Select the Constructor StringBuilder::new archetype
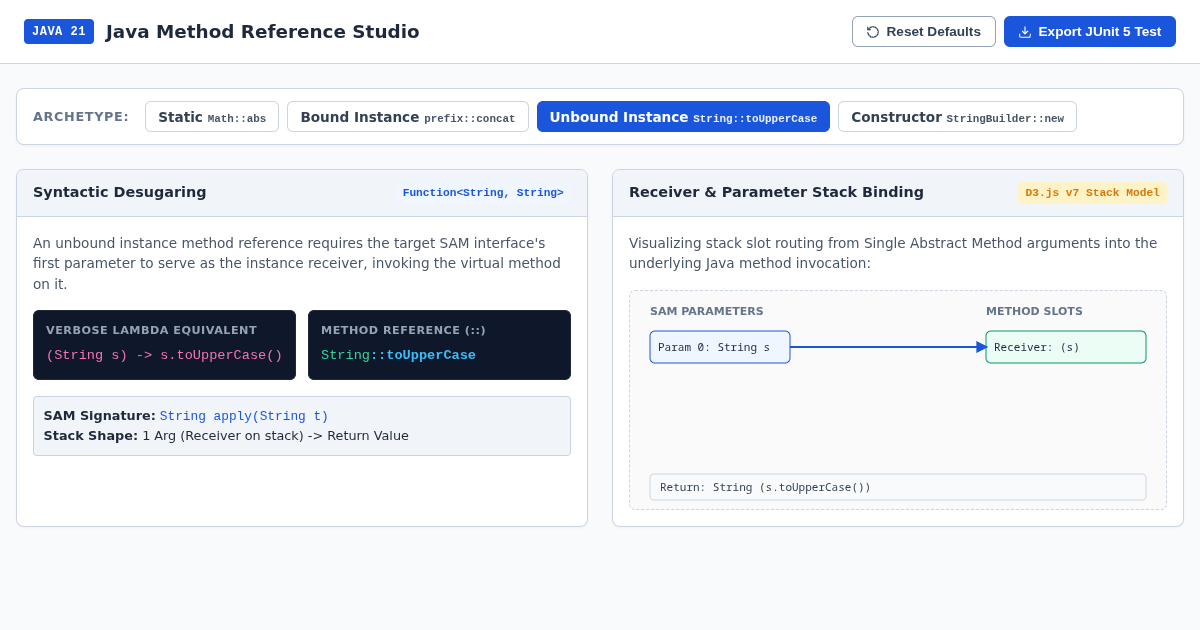The width and height of the screenshot is (1200, 630). point(957,117)
